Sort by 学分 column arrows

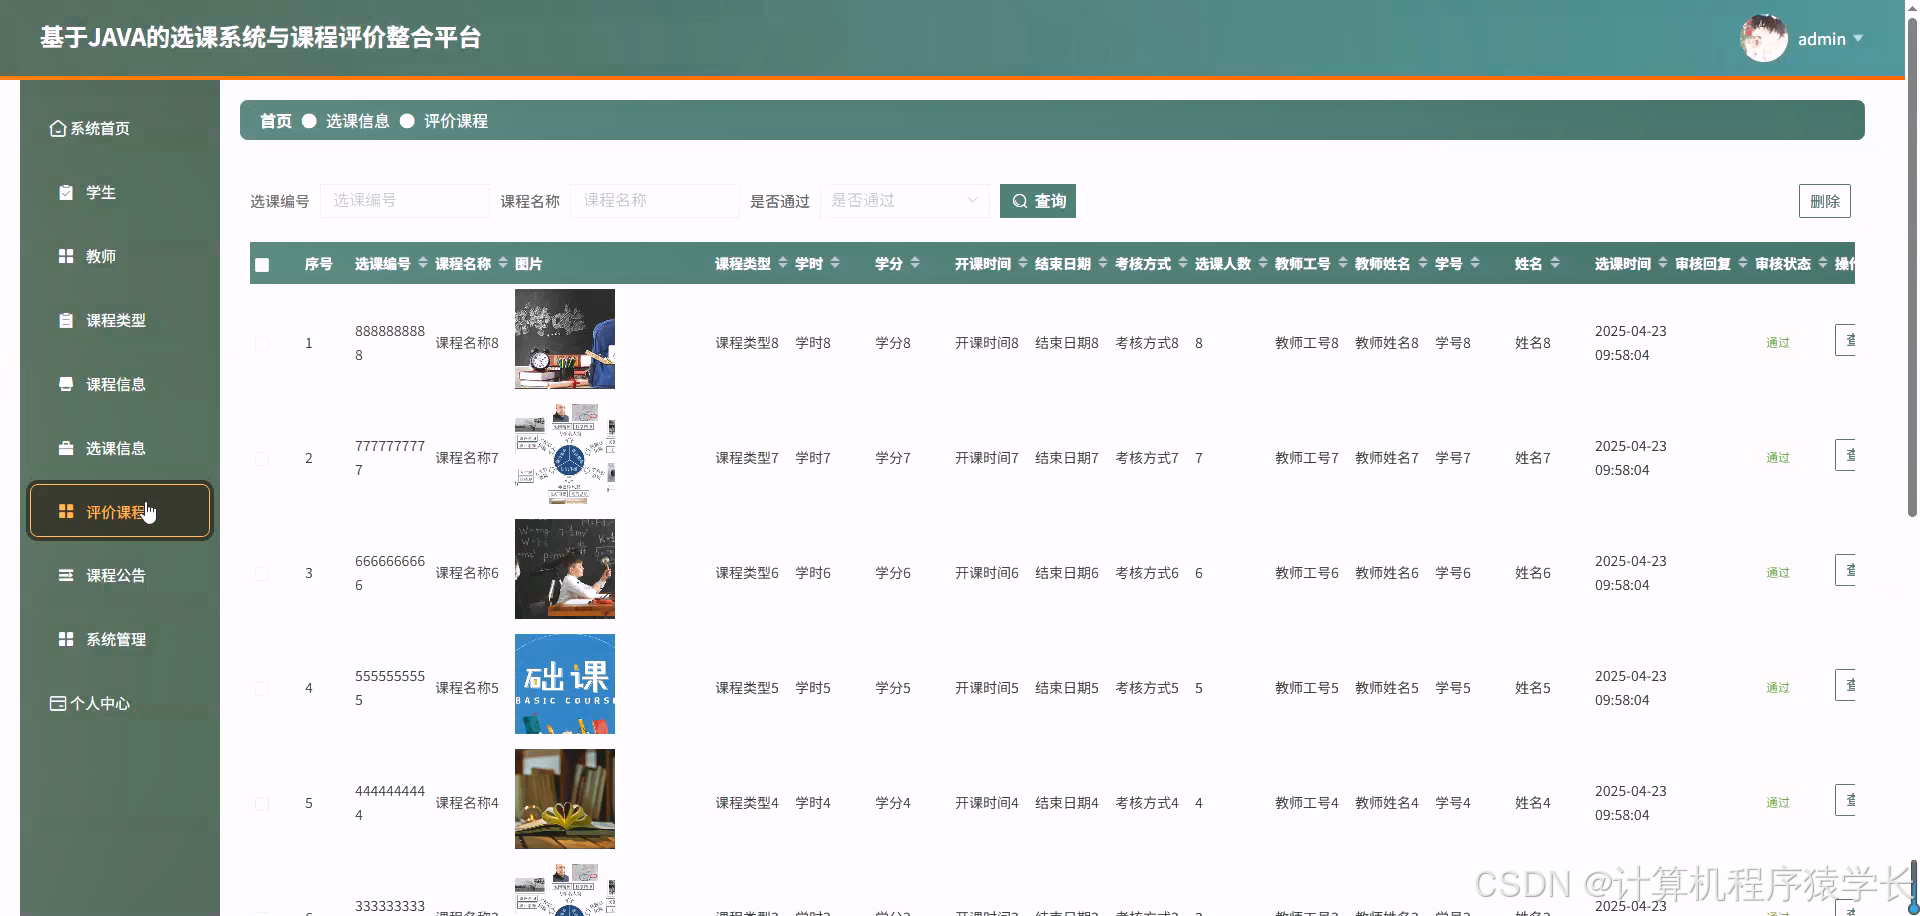[x=915, y=263]
